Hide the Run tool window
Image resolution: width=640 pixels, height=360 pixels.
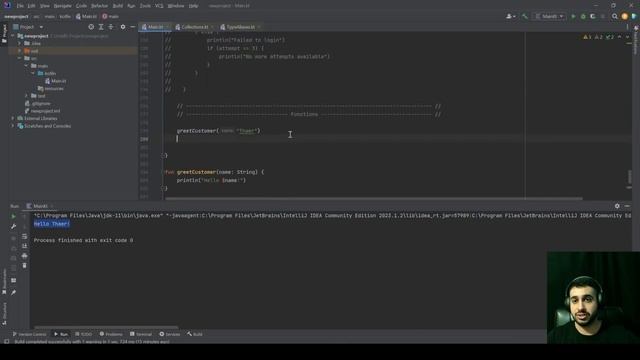coord(627,206)
